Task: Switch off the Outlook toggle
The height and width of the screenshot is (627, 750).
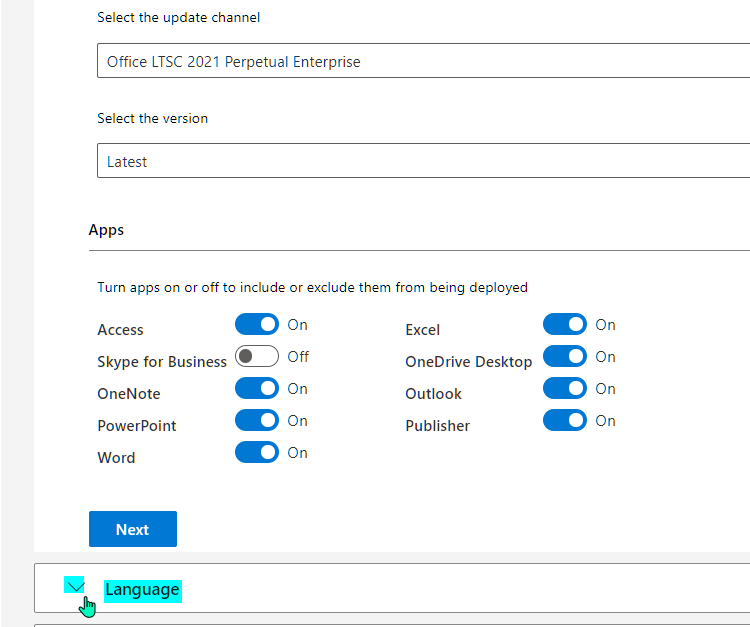Action: coord(565,388)
